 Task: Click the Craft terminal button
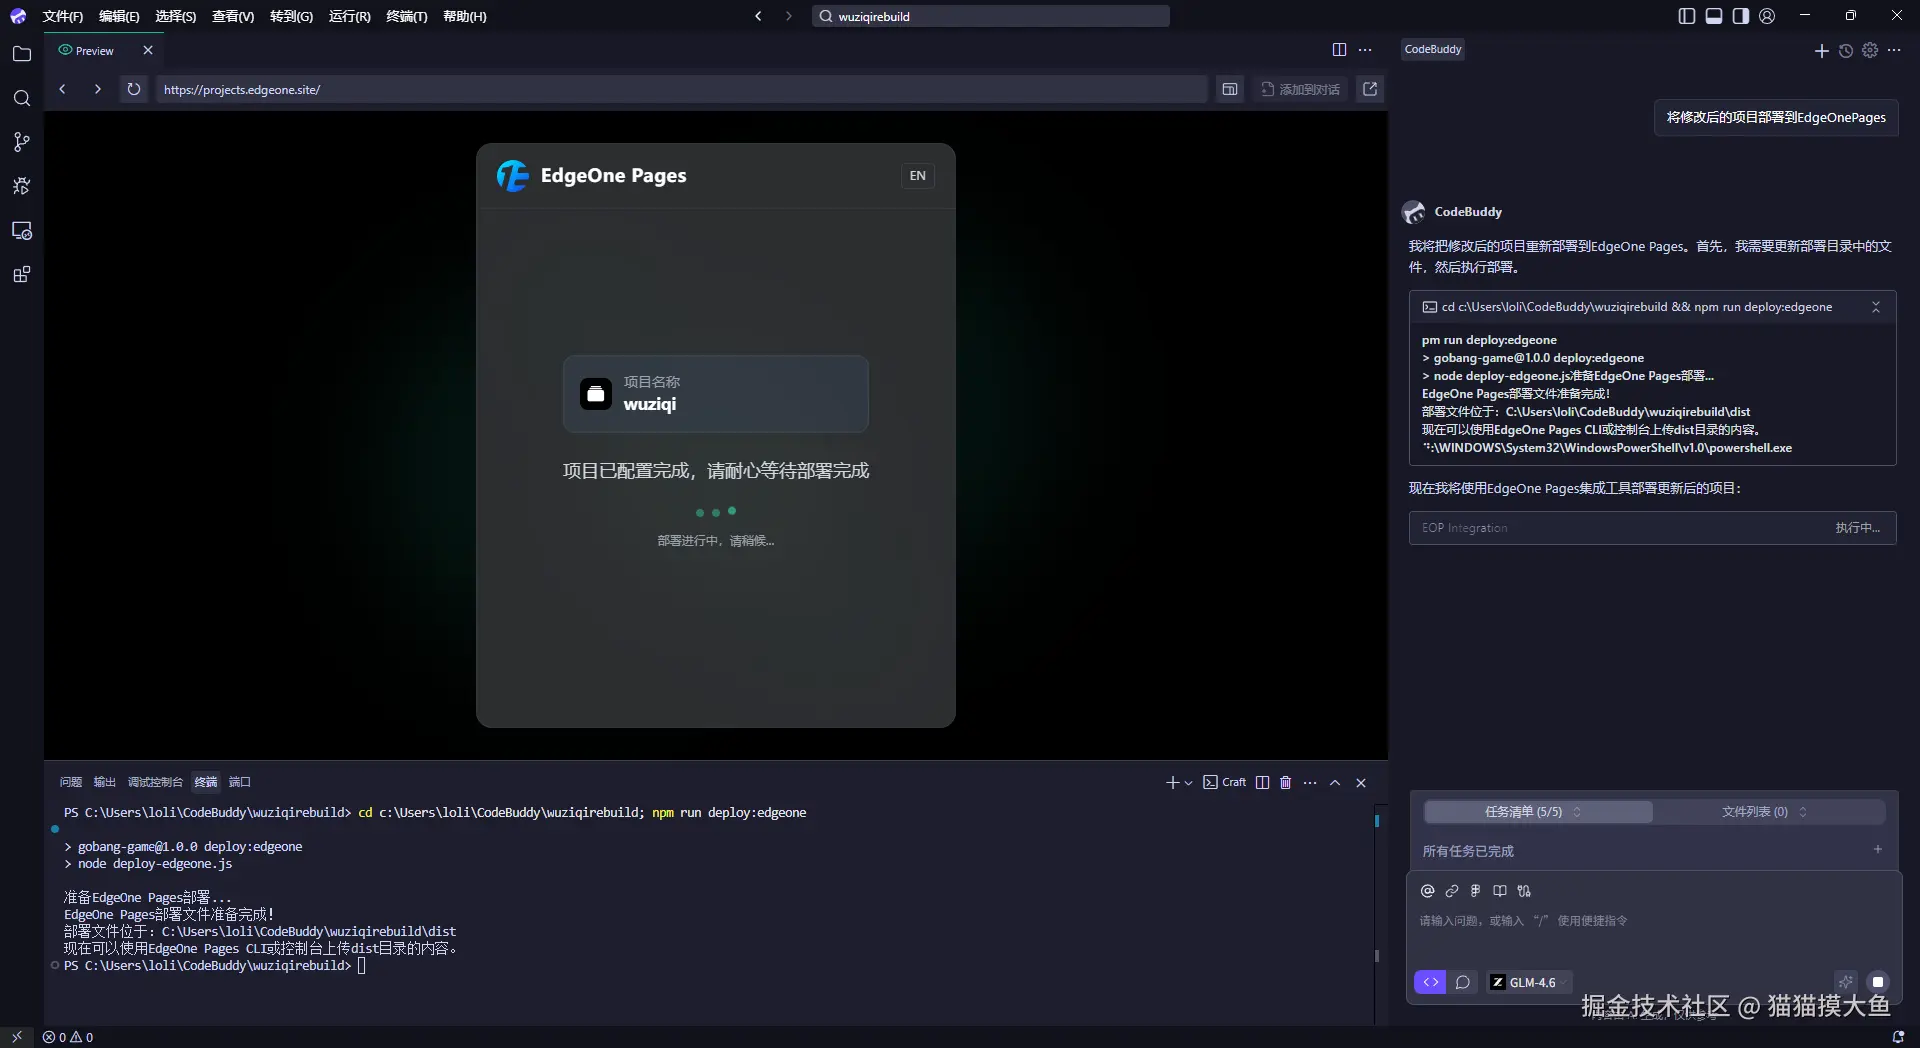click(1225, 783)
